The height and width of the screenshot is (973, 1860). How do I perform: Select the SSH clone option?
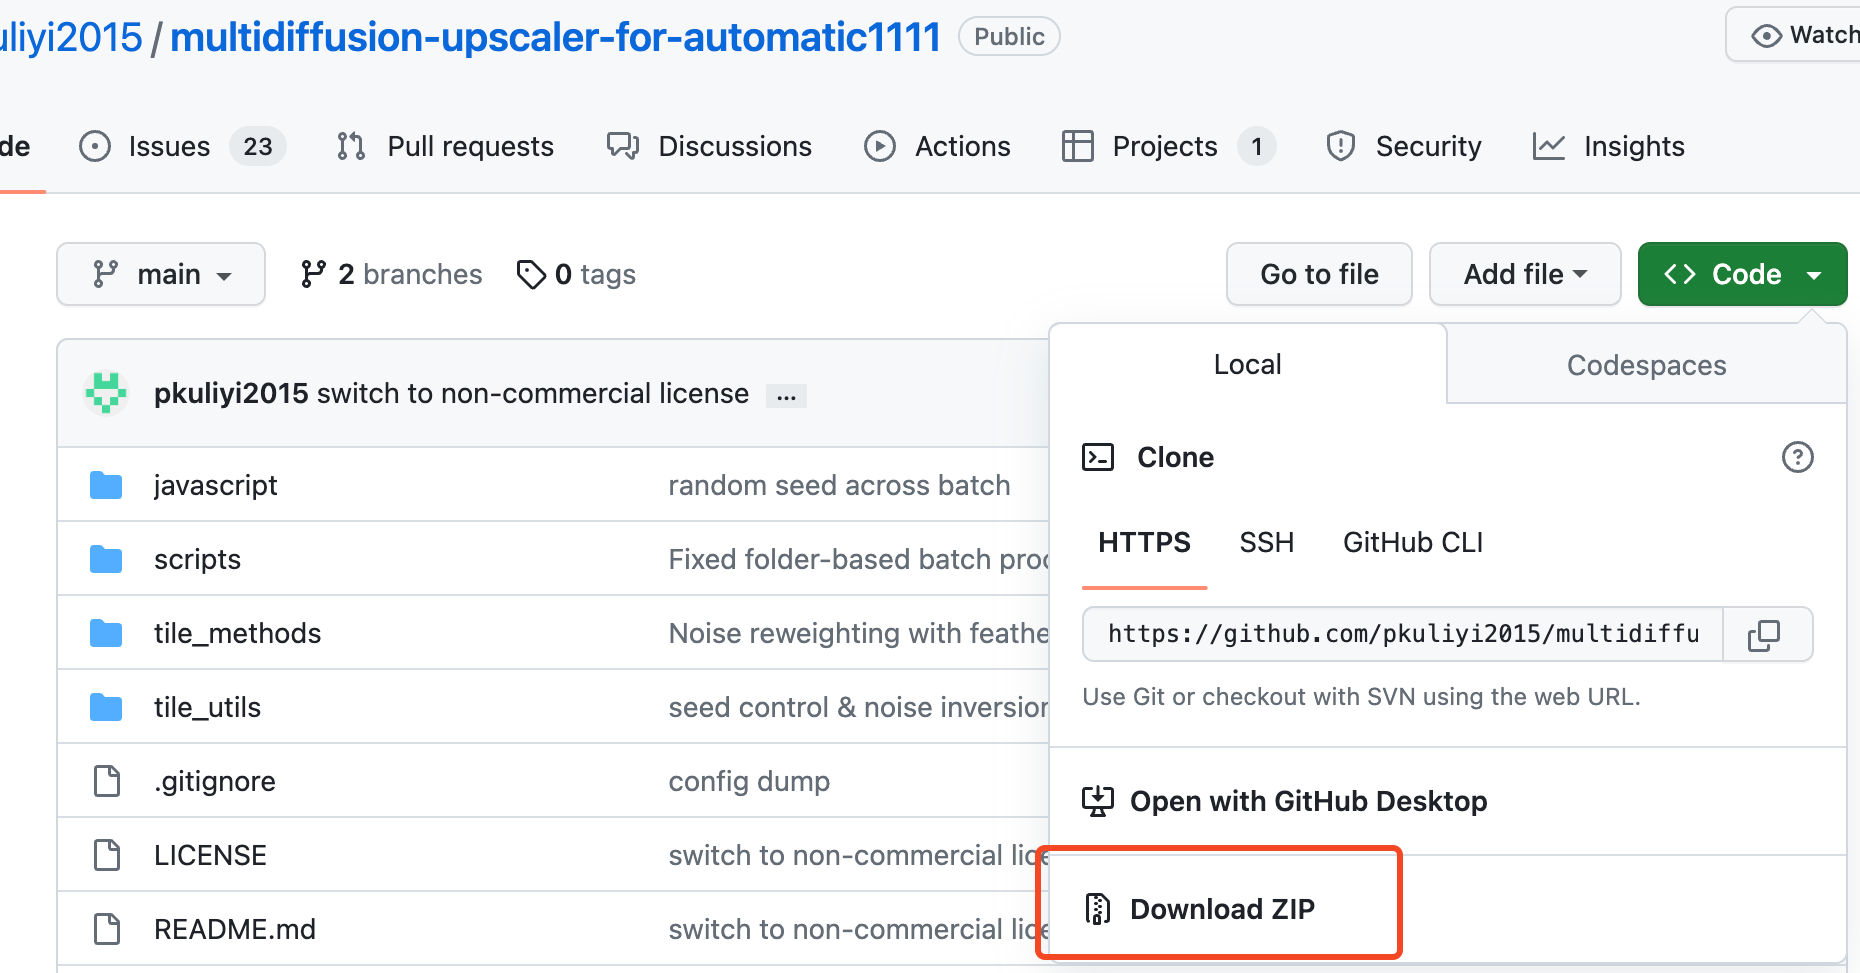(x=1266, y=542)
